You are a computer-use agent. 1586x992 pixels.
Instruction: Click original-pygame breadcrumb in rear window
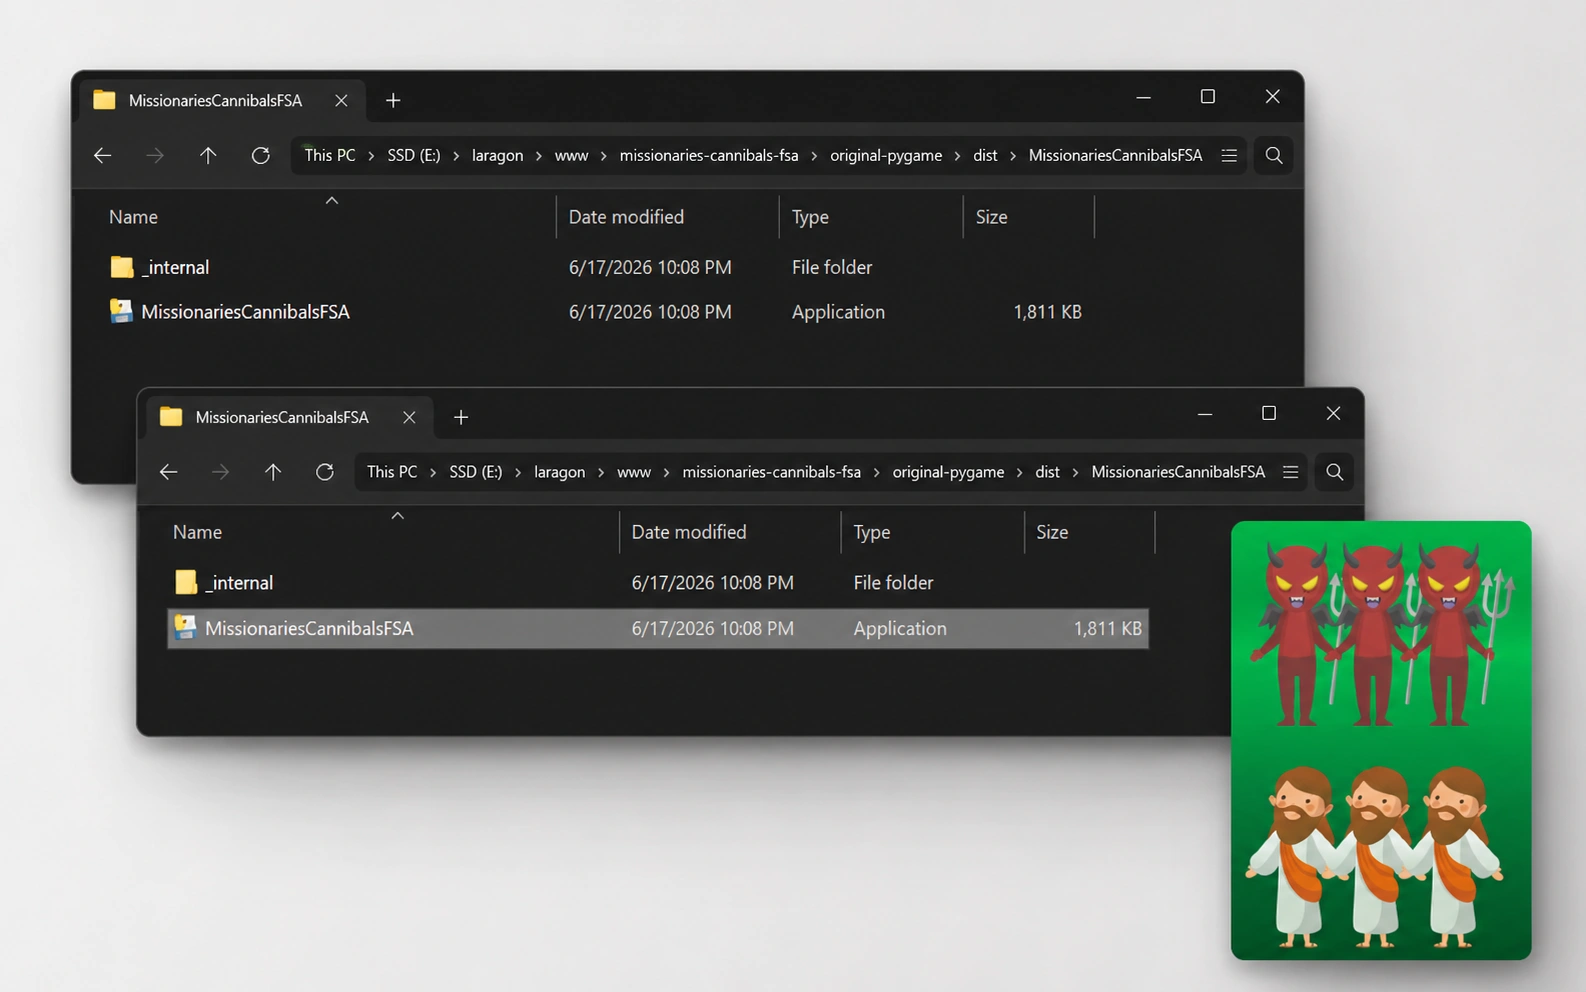886,155
